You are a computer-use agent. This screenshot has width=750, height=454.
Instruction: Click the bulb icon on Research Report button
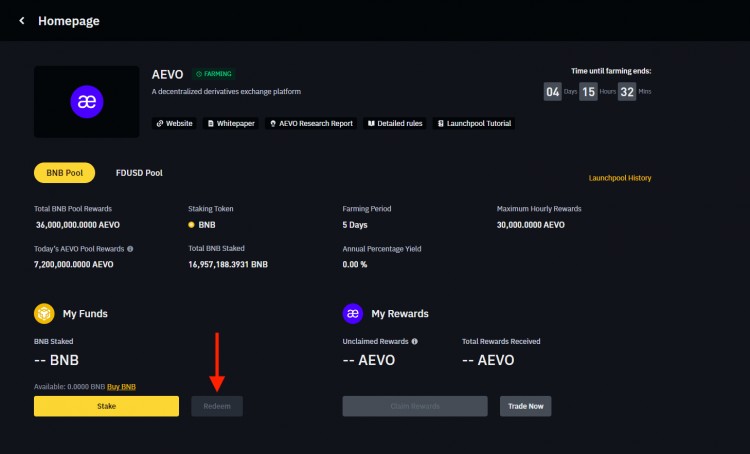click(273, 123)
